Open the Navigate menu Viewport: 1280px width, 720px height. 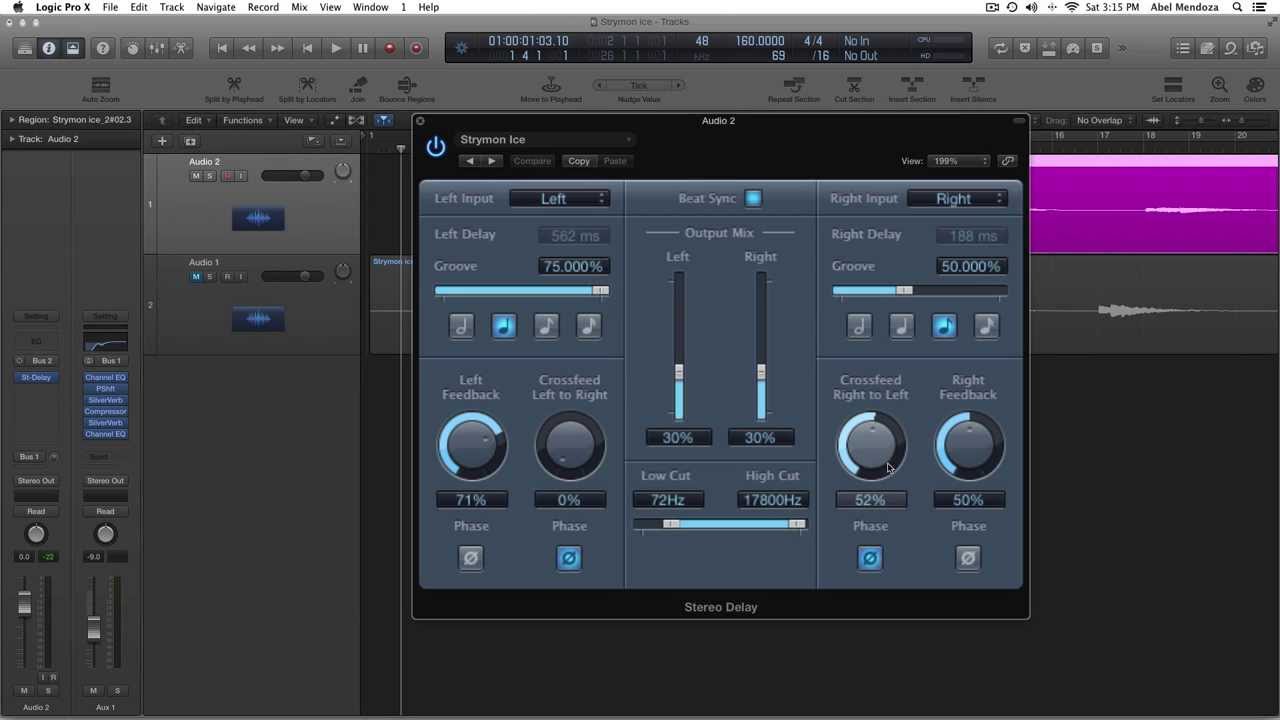215,7
